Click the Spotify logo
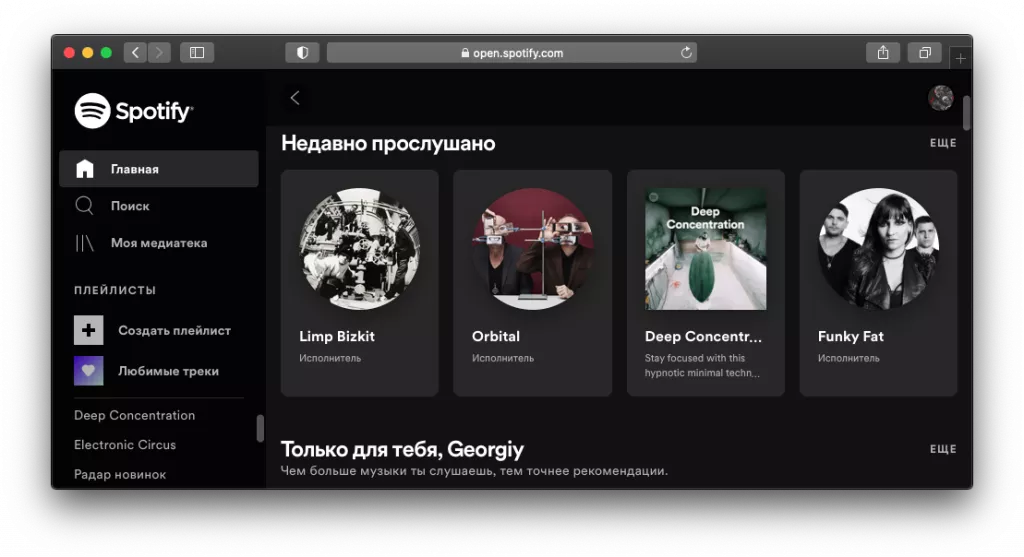The height and width of the screenshot is (557, 1024). 134,110
